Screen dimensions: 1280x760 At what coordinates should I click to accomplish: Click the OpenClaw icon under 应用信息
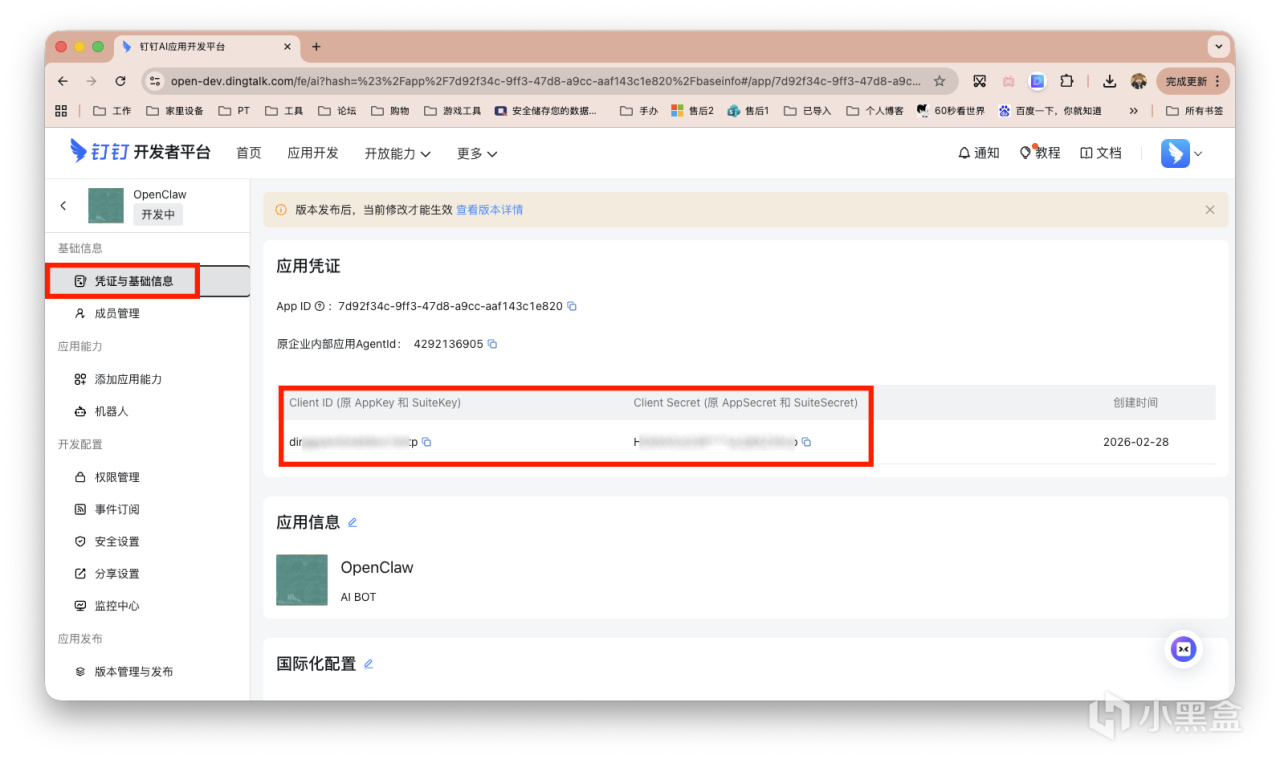[x=302, y=580]
